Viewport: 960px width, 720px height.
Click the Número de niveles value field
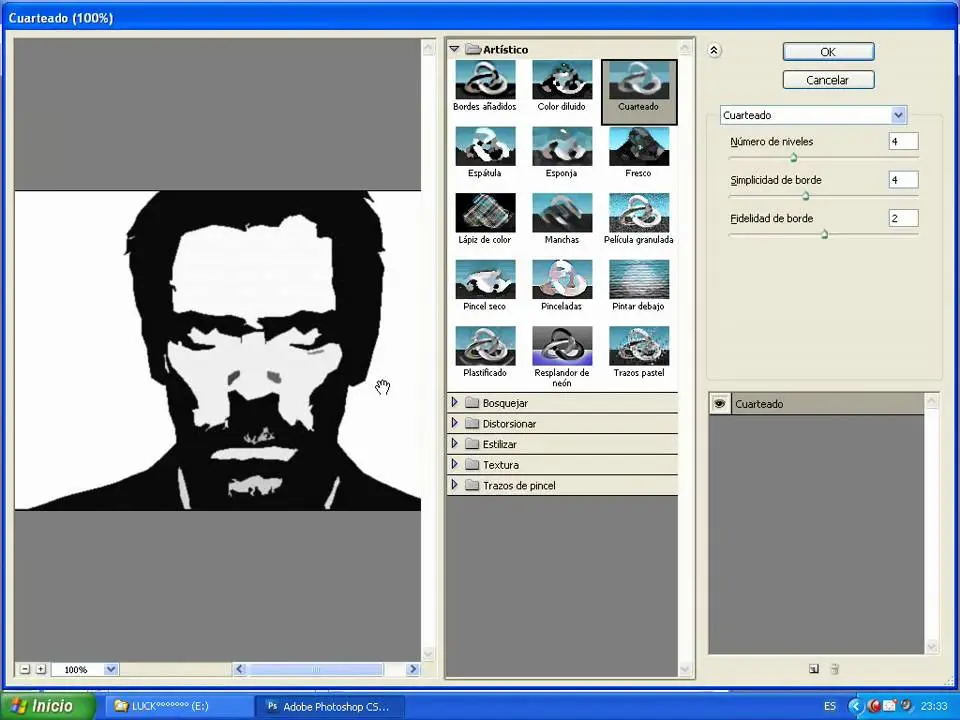point(903,141)
